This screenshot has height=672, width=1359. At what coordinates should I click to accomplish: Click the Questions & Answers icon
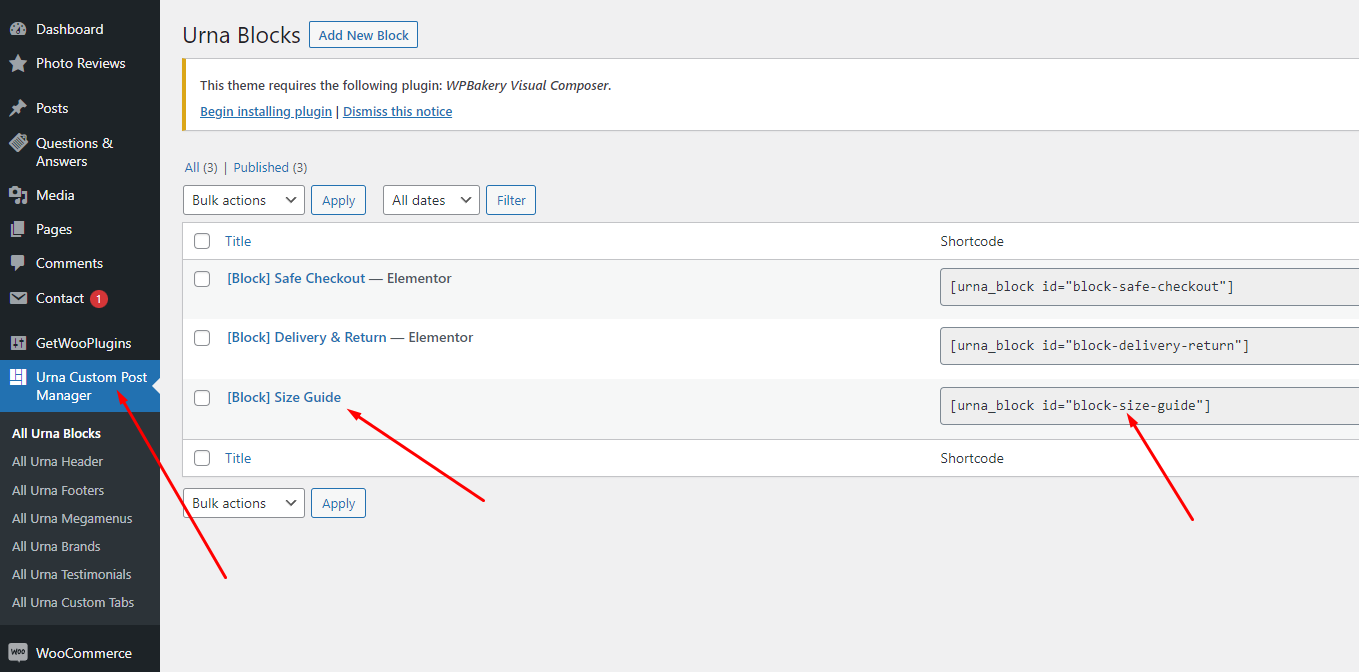click(x=18, y=143)
